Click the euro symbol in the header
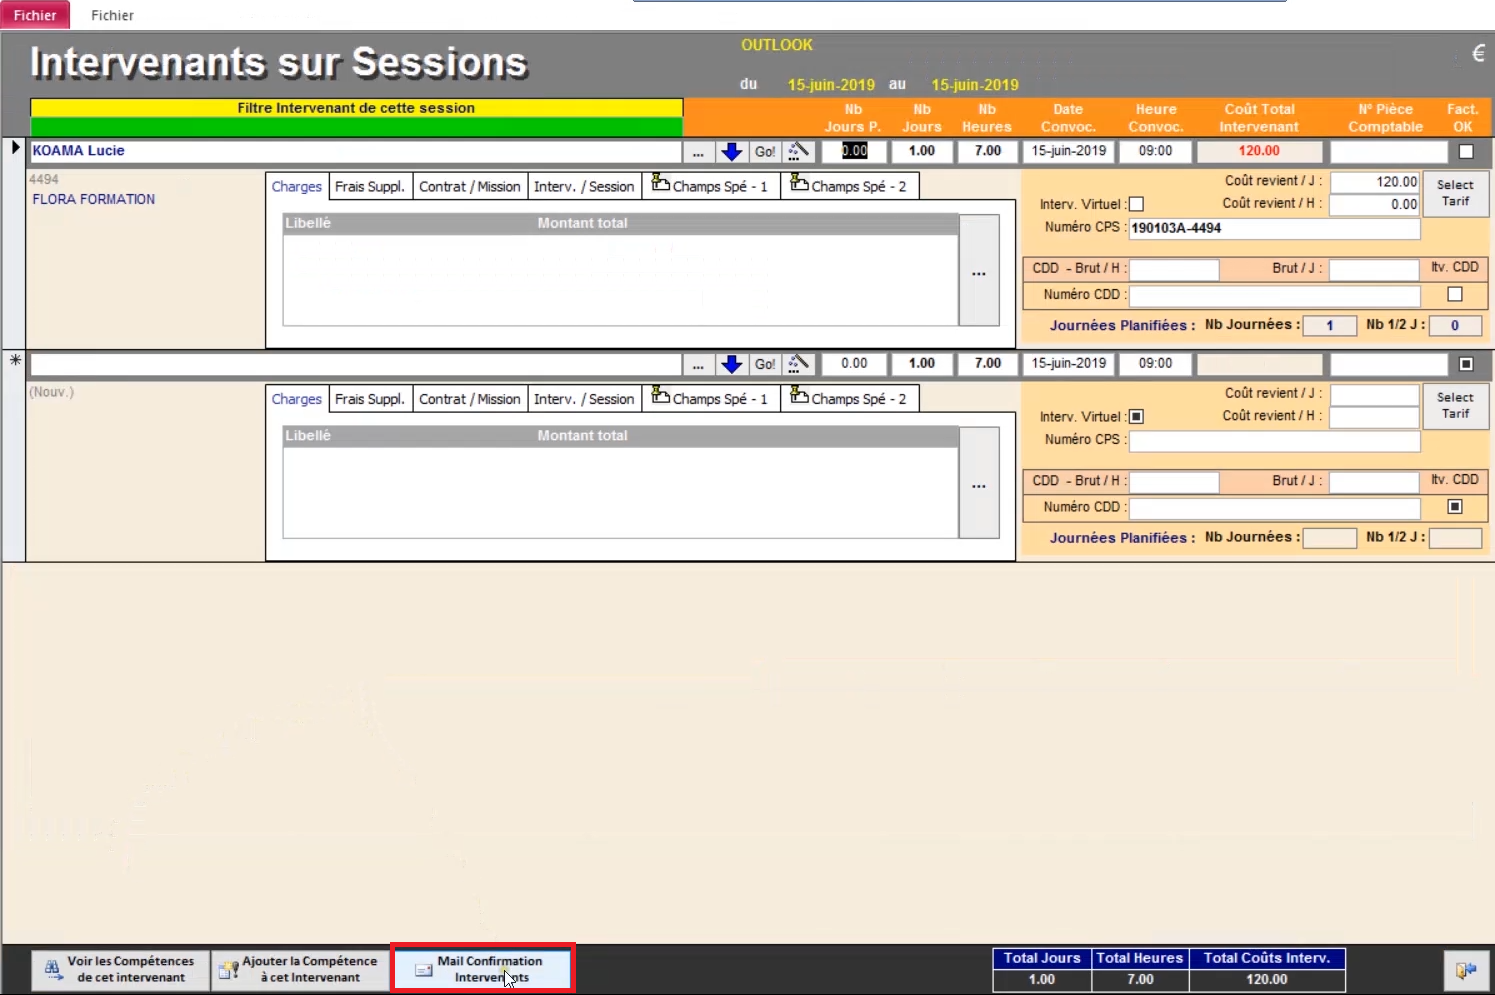Screen dimensions: 1495x995 point(1478,54)
